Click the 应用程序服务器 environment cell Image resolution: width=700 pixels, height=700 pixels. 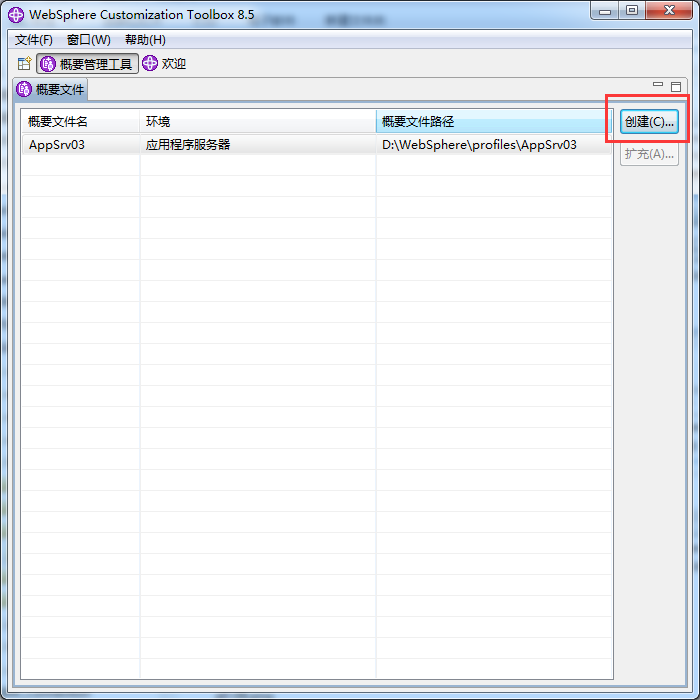[258, 145]
